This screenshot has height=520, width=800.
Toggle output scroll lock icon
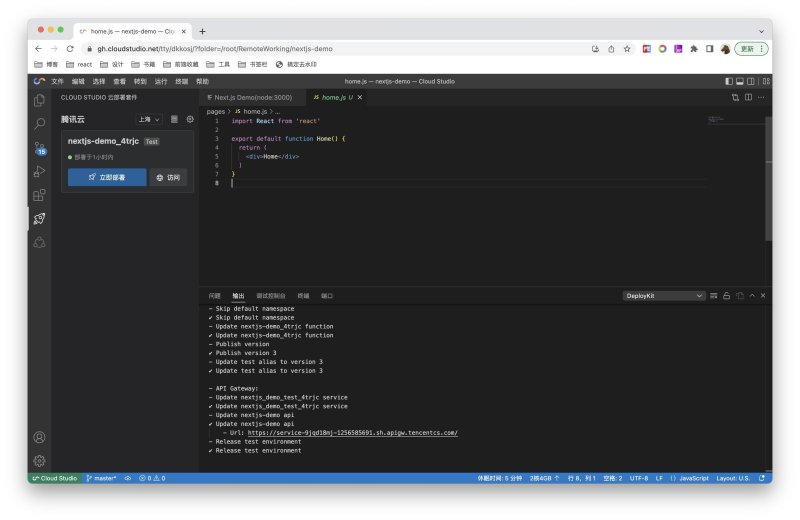point(727,295)
